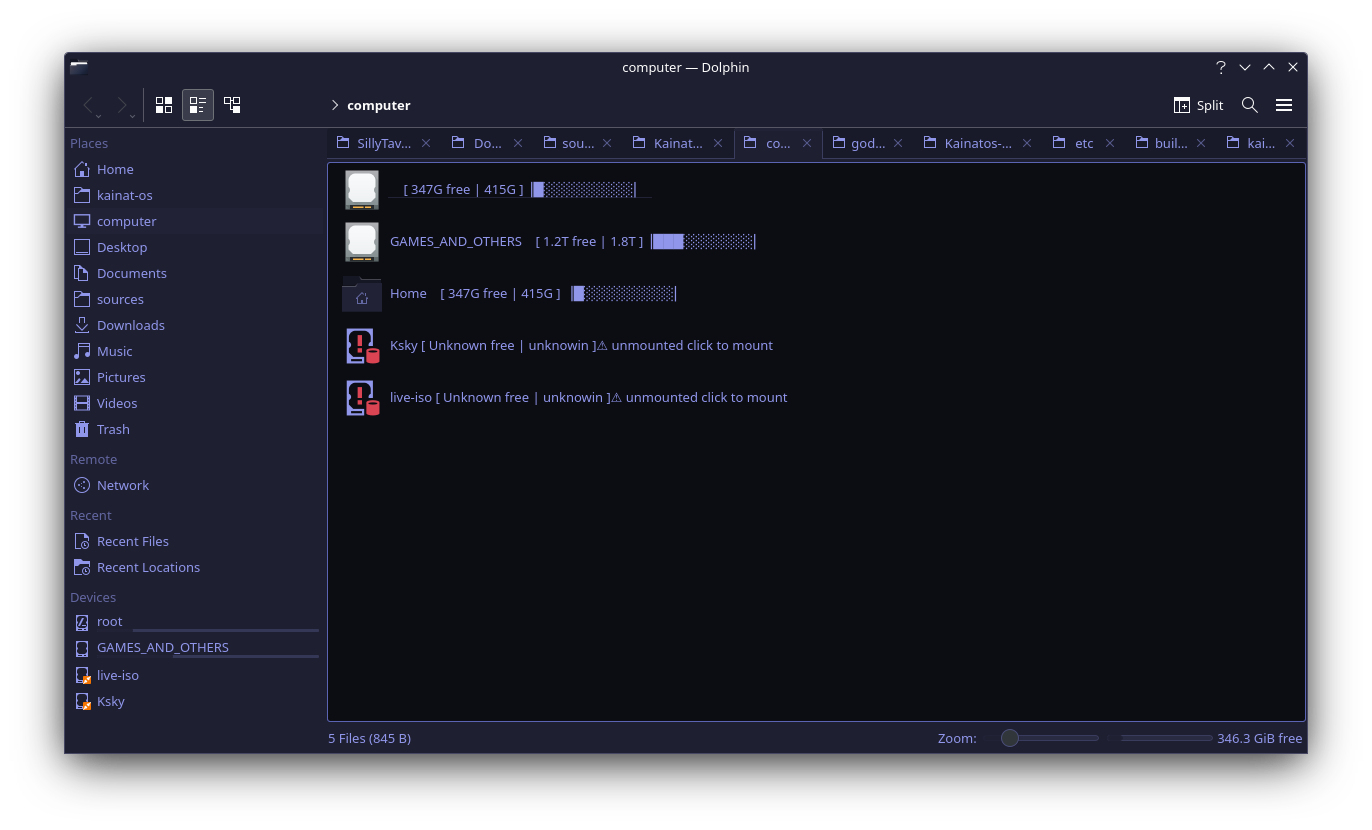The width and height of the screenshot is (1372, 830).
Task: Select Home folder icon in file view
Action: pyautogui.click(x=362, y=293)
